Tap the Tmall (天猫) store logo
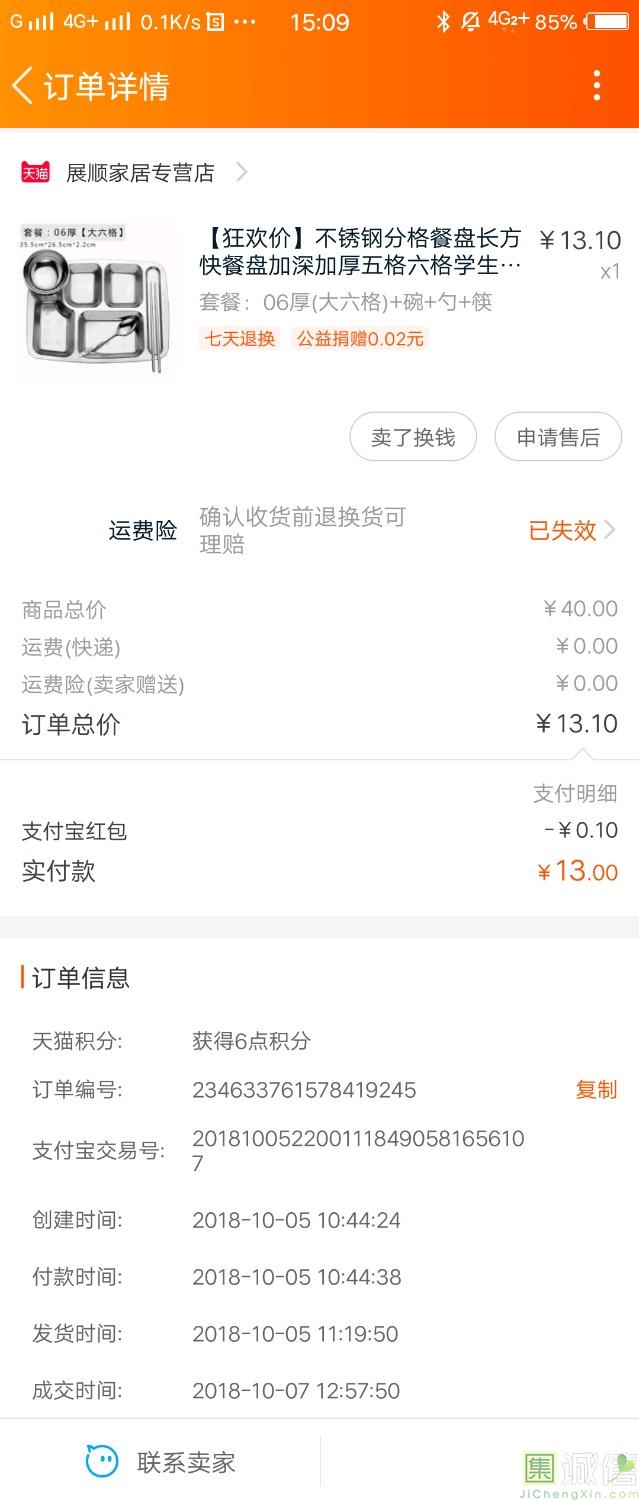Screen dimensions: 639x1500 pos(35,172)
